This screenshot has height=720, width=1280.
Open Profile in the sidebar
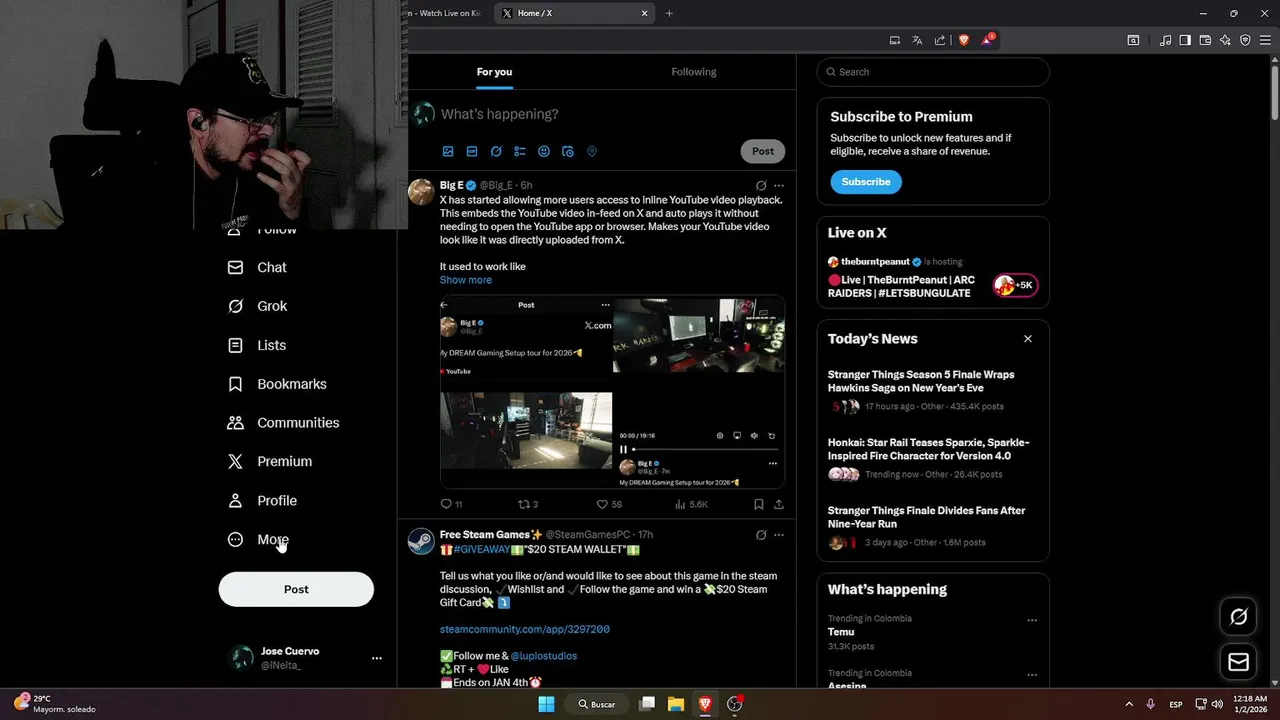coord(262,500)
